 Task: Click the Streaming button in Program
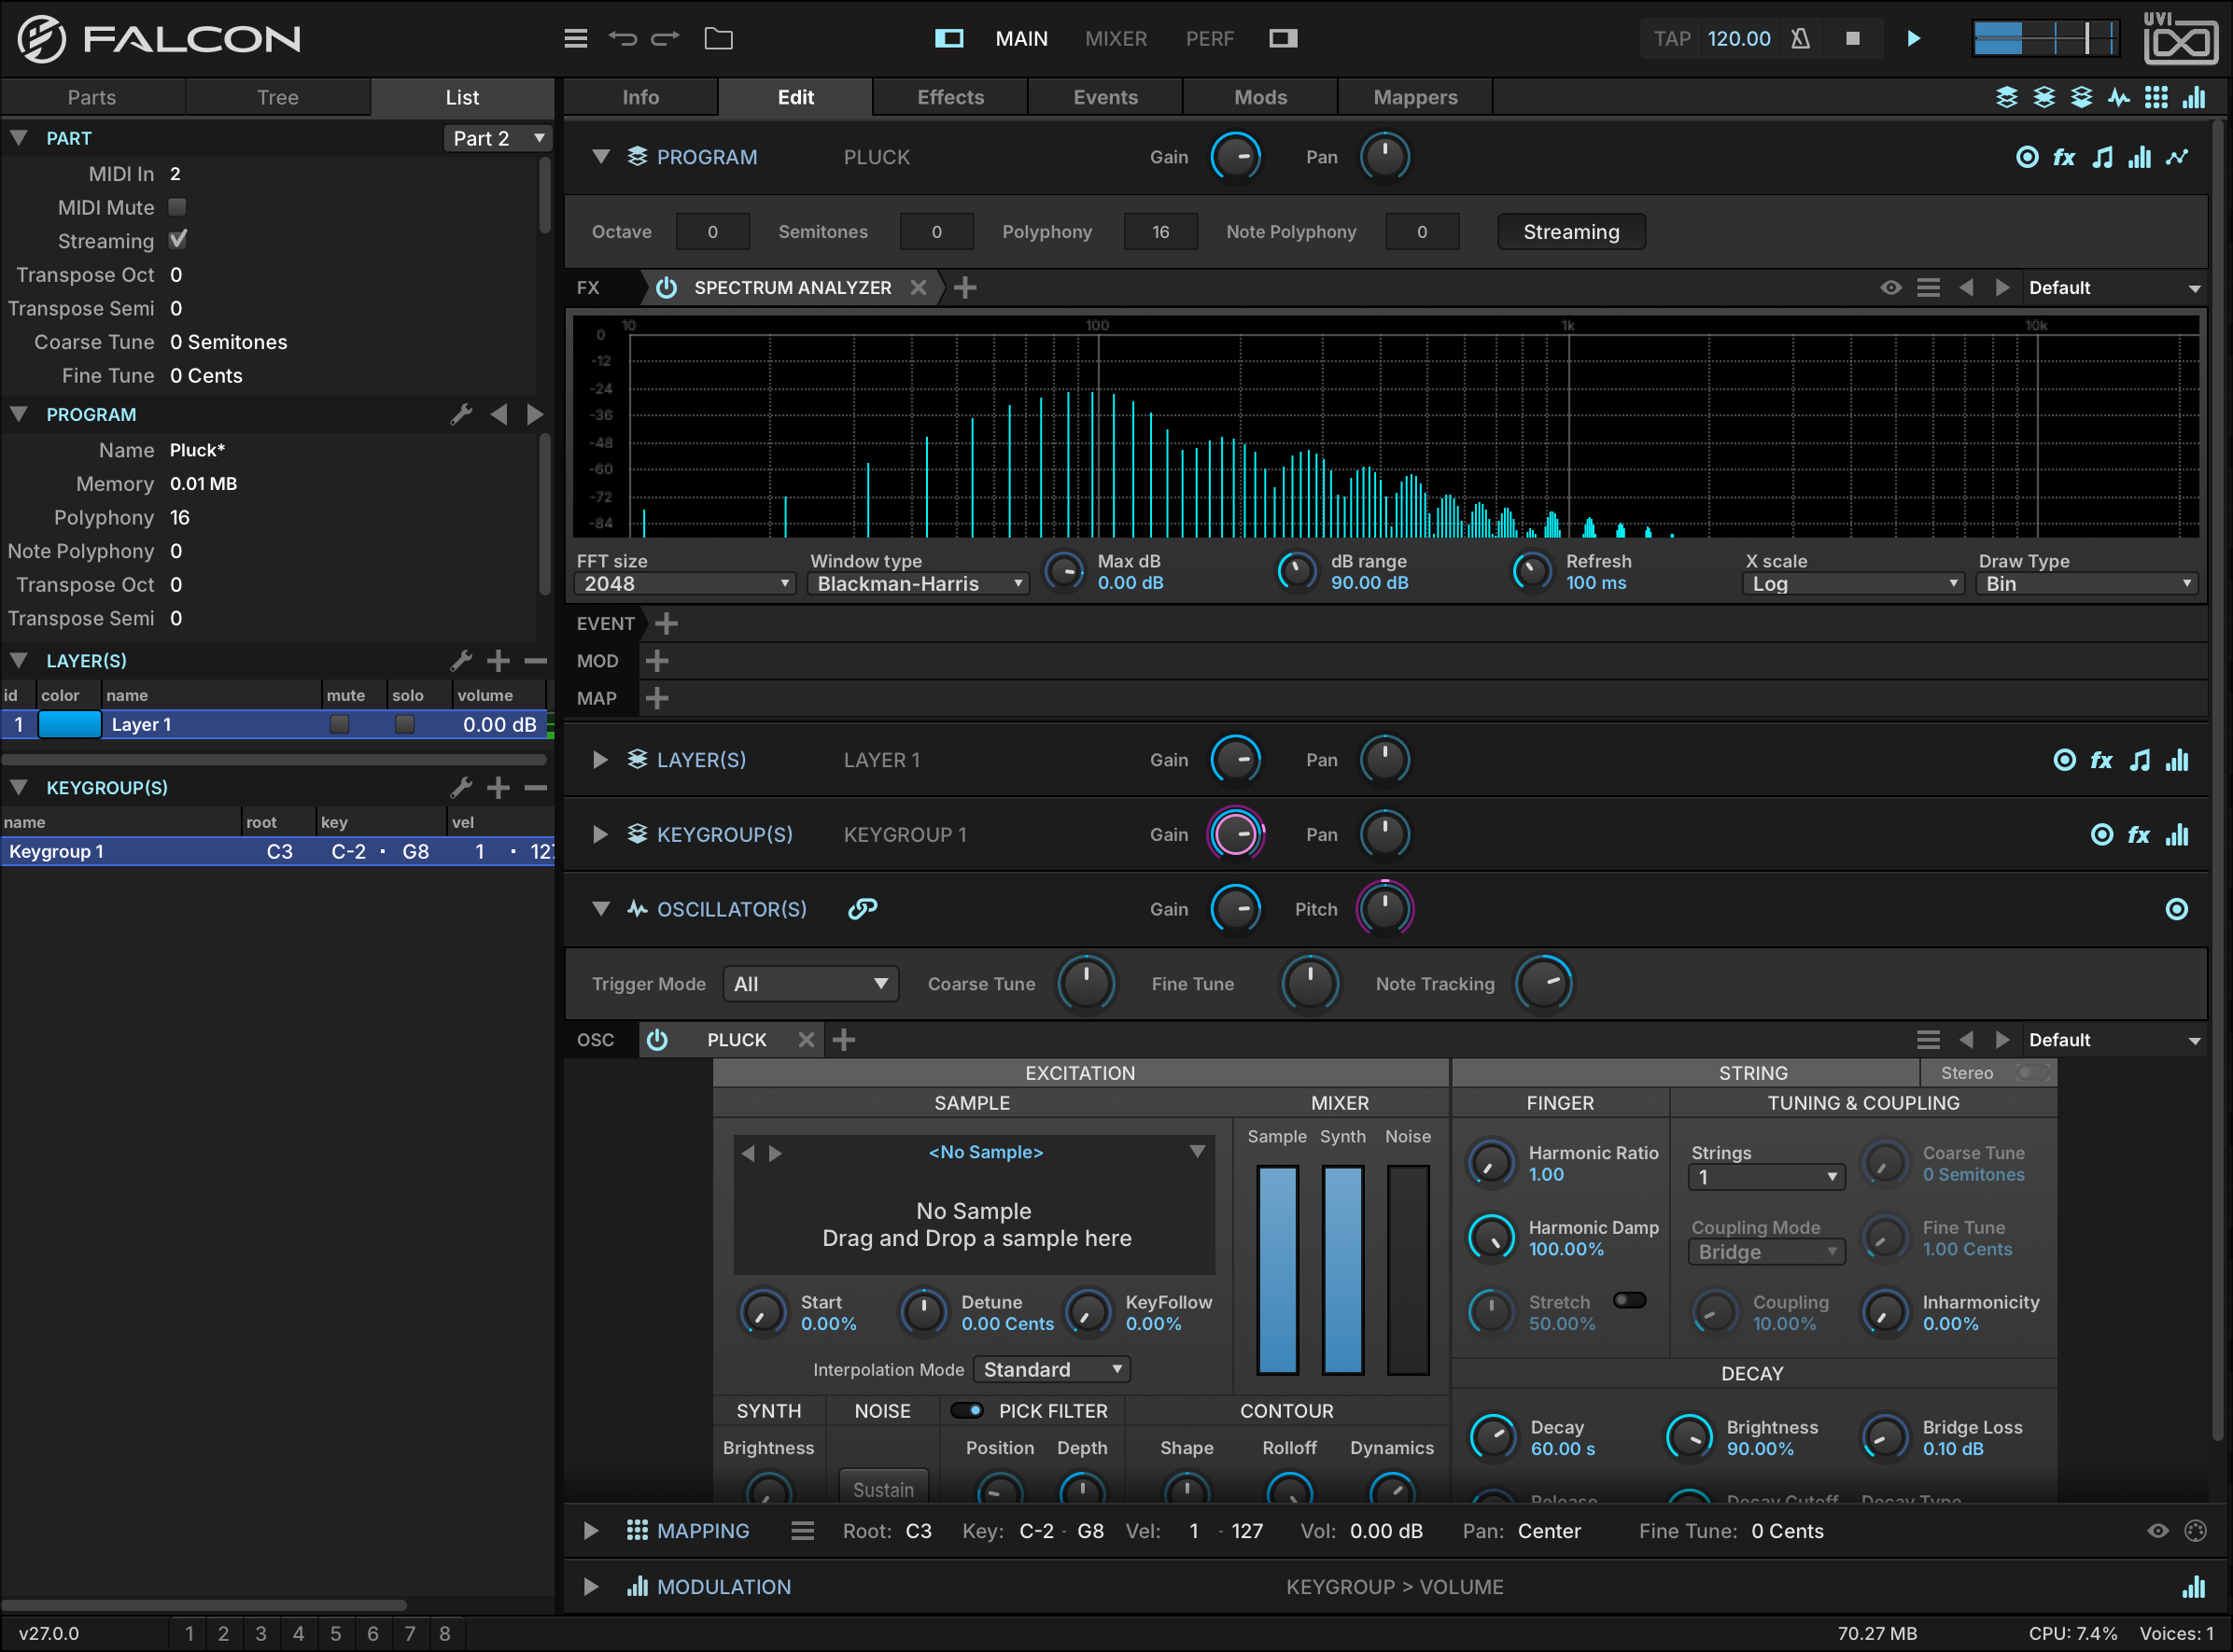1571,231
